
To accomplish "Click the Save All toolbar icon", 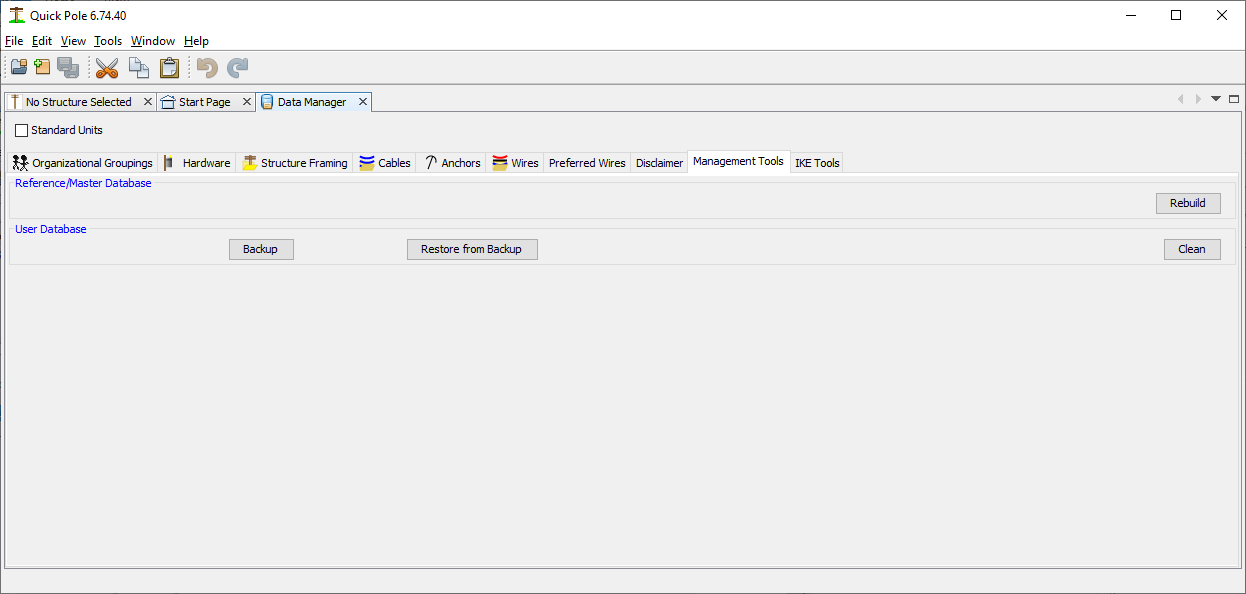I will (68, 68).
